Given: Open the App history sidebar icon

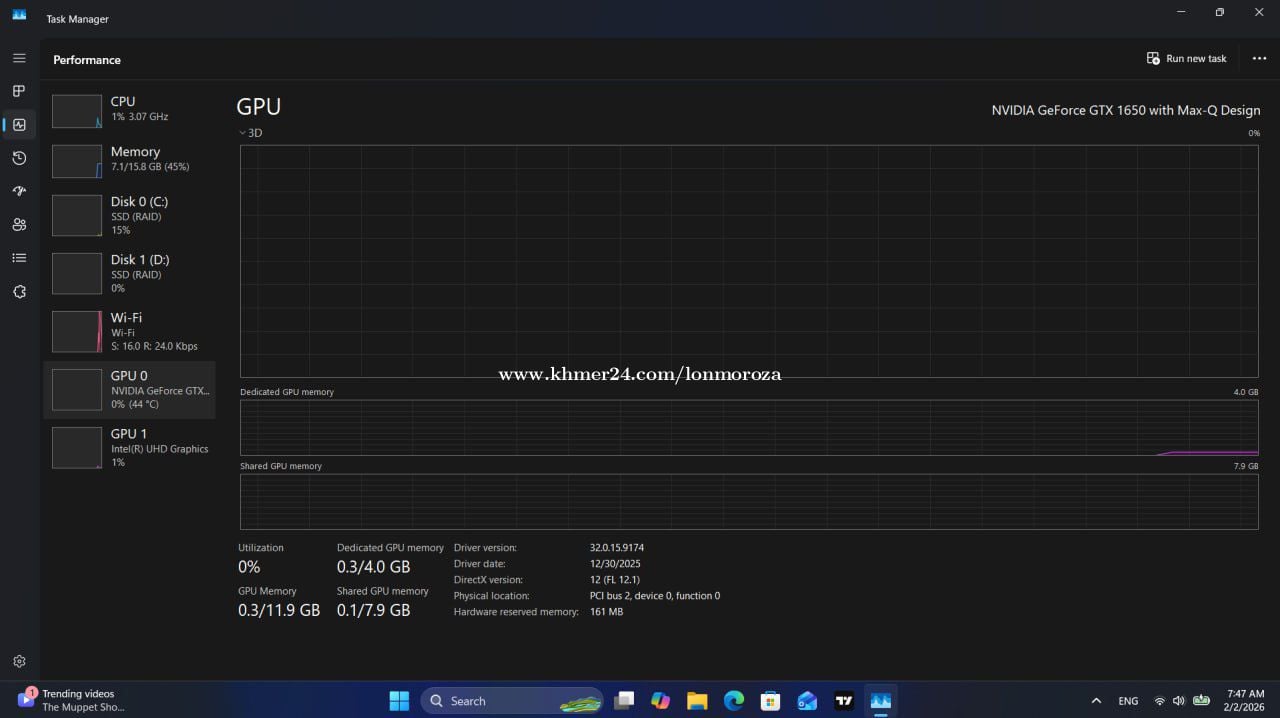Looking at the screenshot, I should (19, 158).
